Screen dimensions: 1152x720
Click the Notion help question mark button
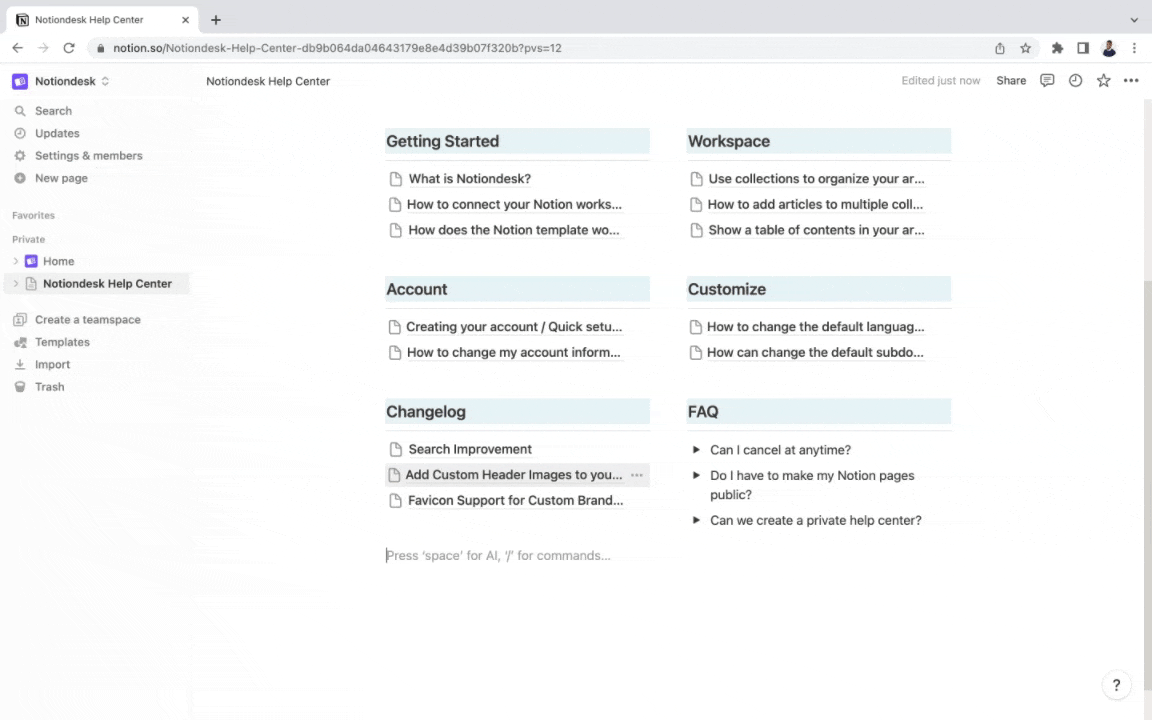[x=1116, y=685]
